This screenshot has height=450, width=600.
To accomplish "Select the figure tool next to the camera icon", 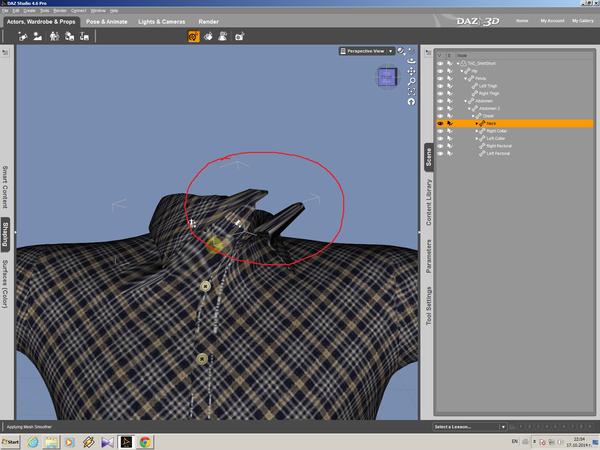I will pos(223,37).
